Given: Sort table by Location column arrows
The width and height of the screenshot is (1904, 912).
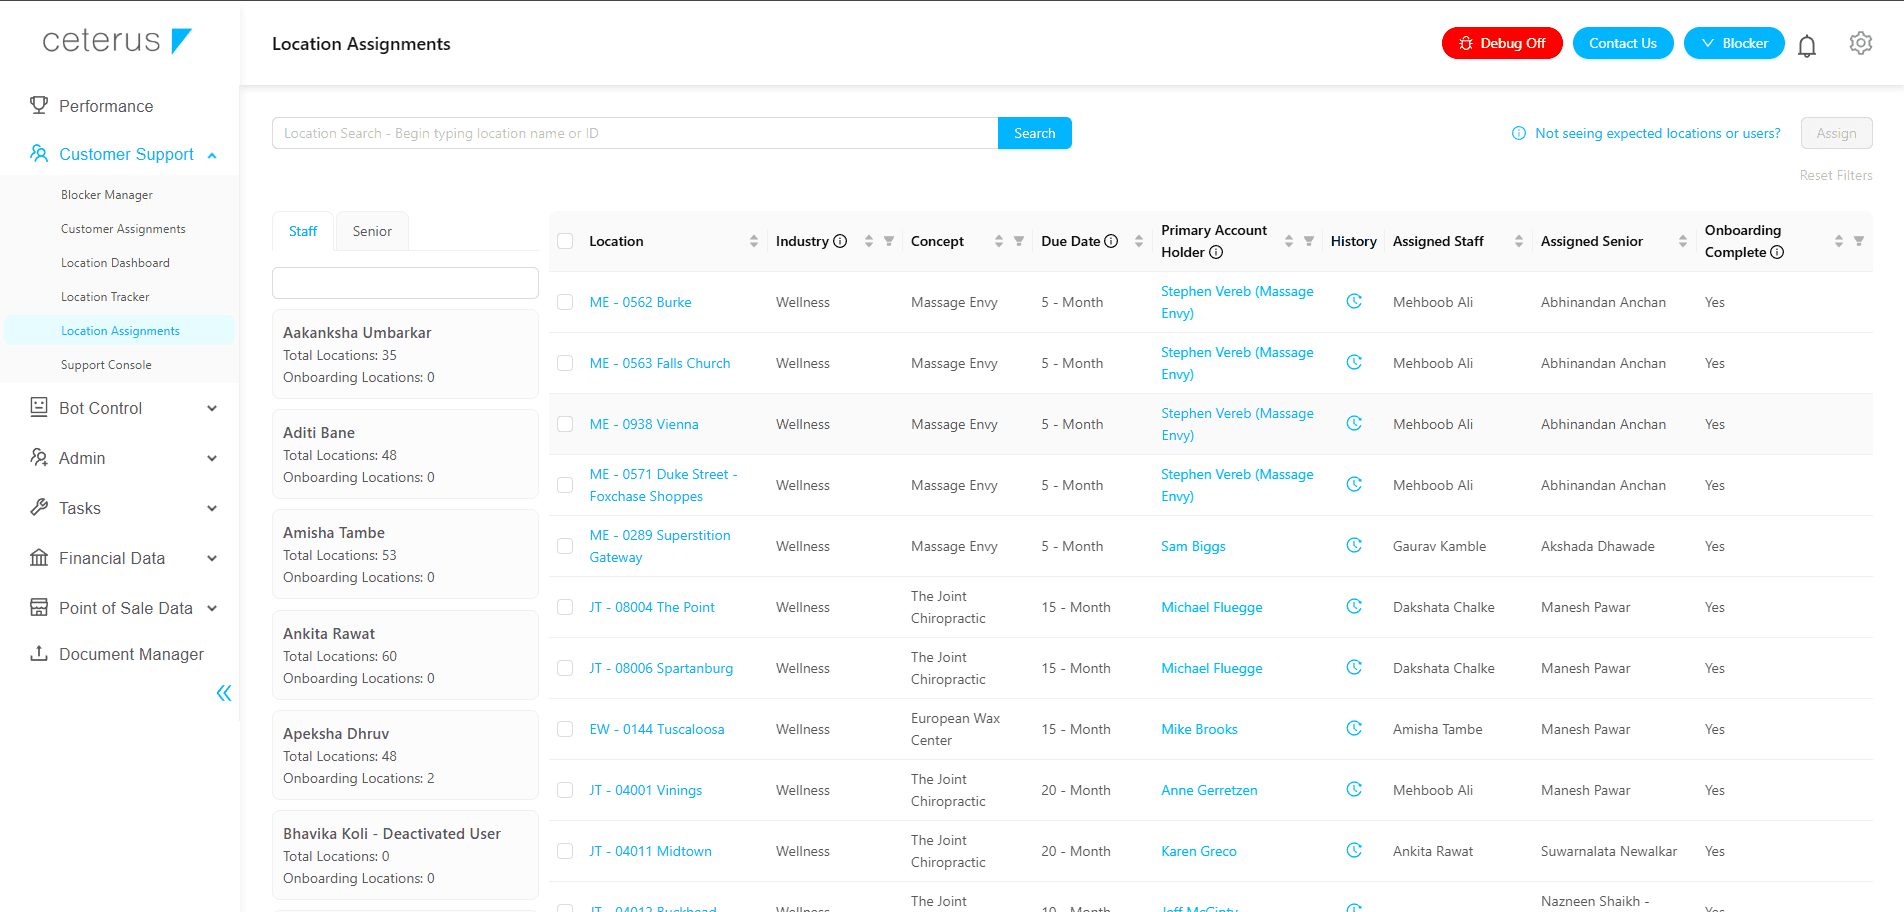Looking at the screenshot, I should pos(754,241).
